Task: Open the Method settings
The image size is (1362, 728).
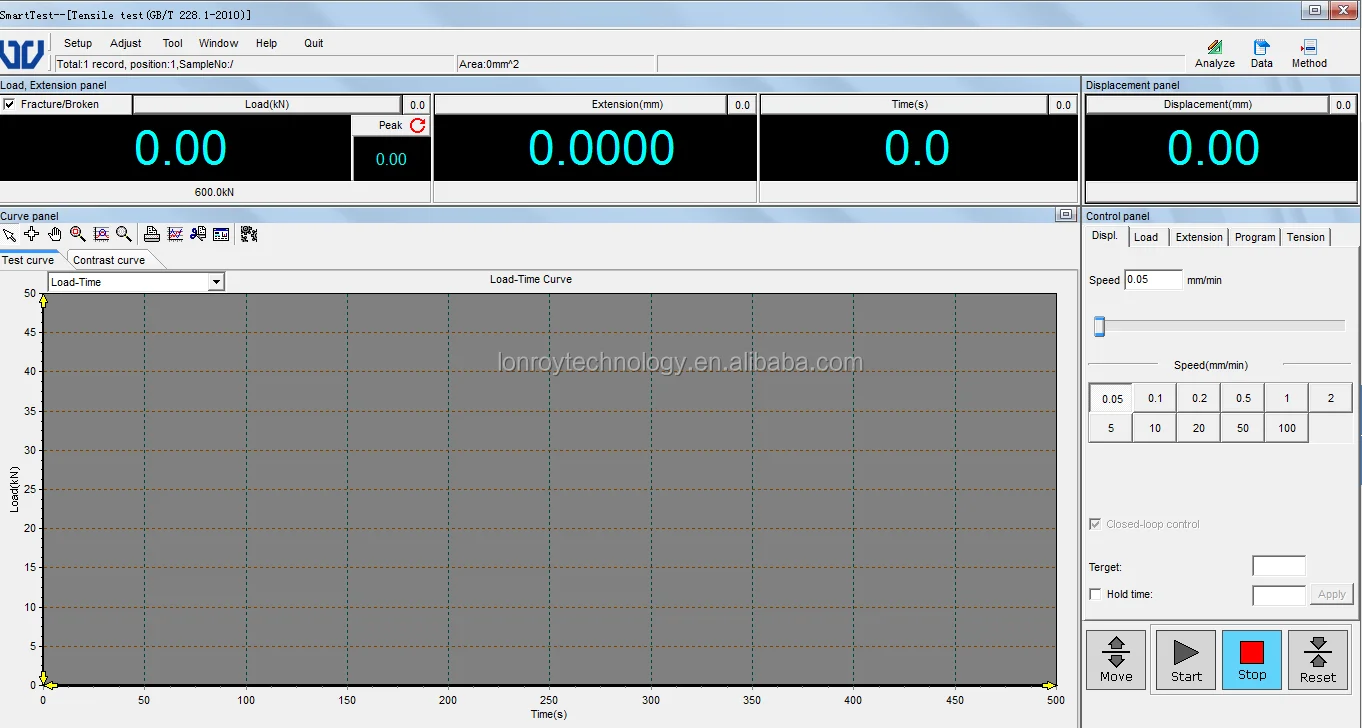Action: [x=1308, y=52]
